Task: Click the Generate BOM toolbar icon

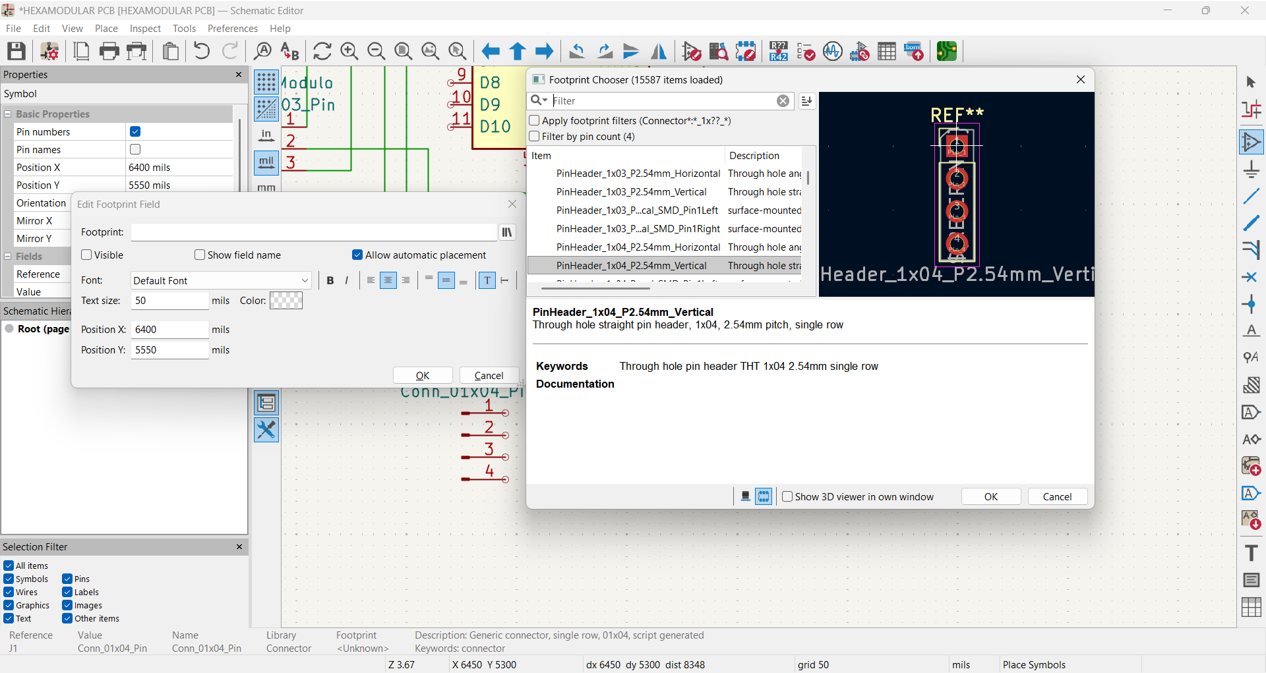Action: click(914, 51)
